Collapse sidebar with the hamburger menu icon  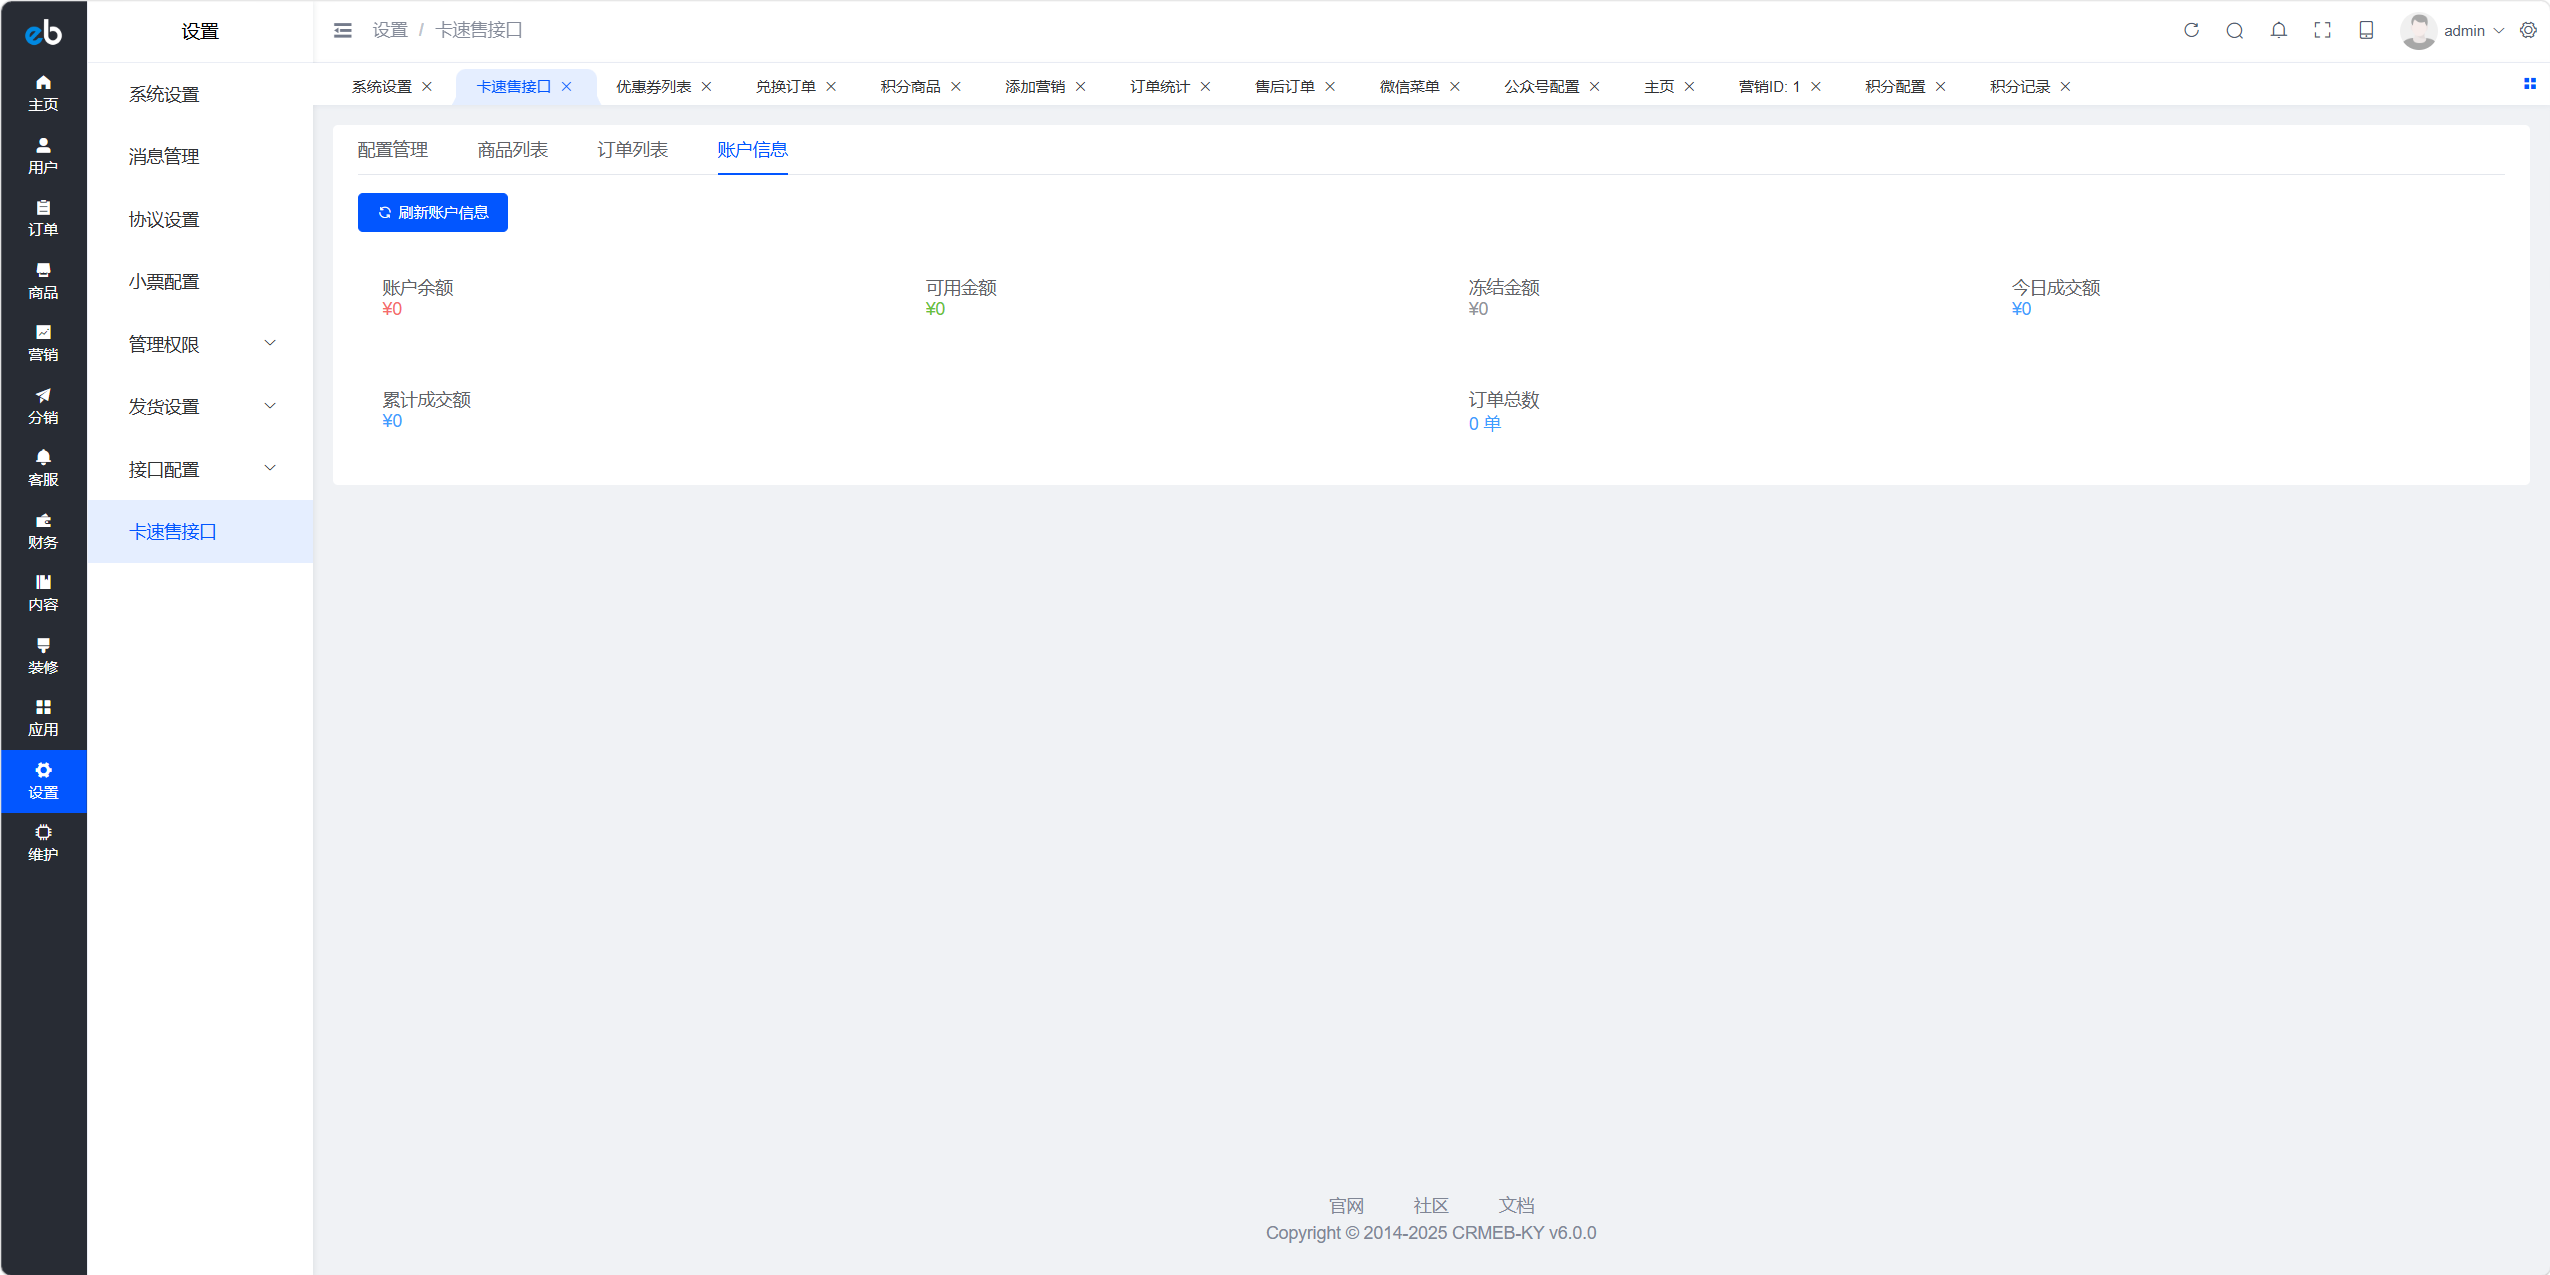tap(342, 31)
